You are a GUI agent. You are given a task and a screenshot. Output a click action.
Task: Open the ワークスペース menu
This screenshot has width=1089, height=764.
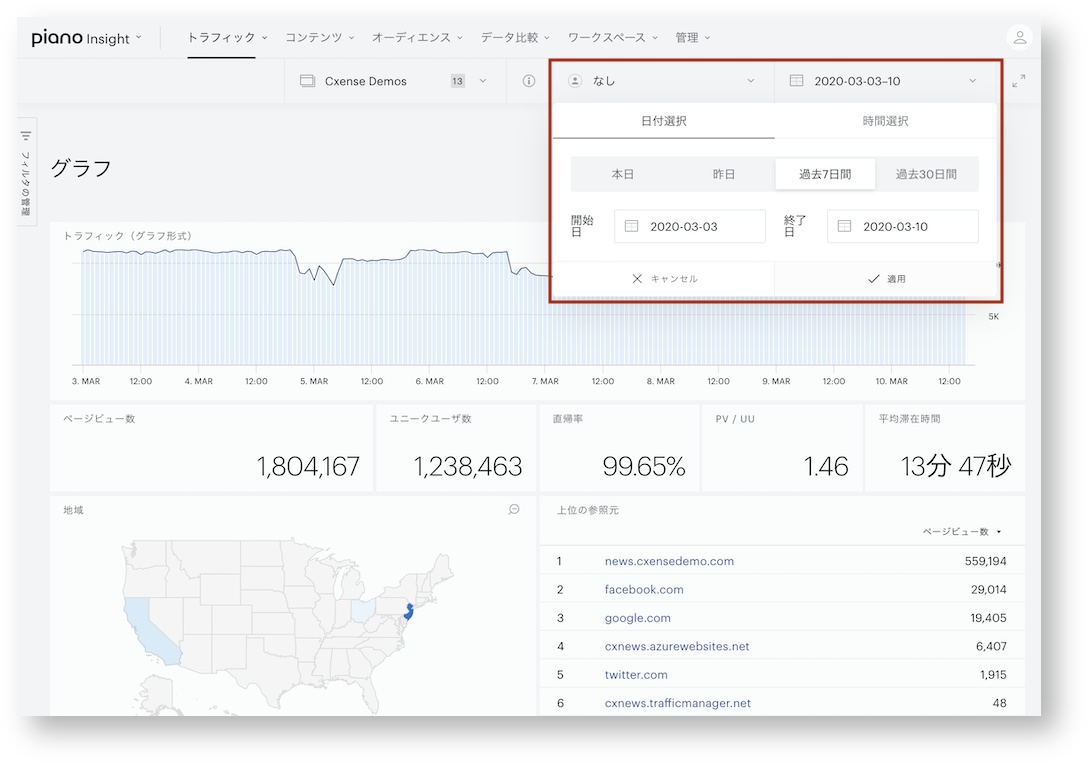click(613, 38)
